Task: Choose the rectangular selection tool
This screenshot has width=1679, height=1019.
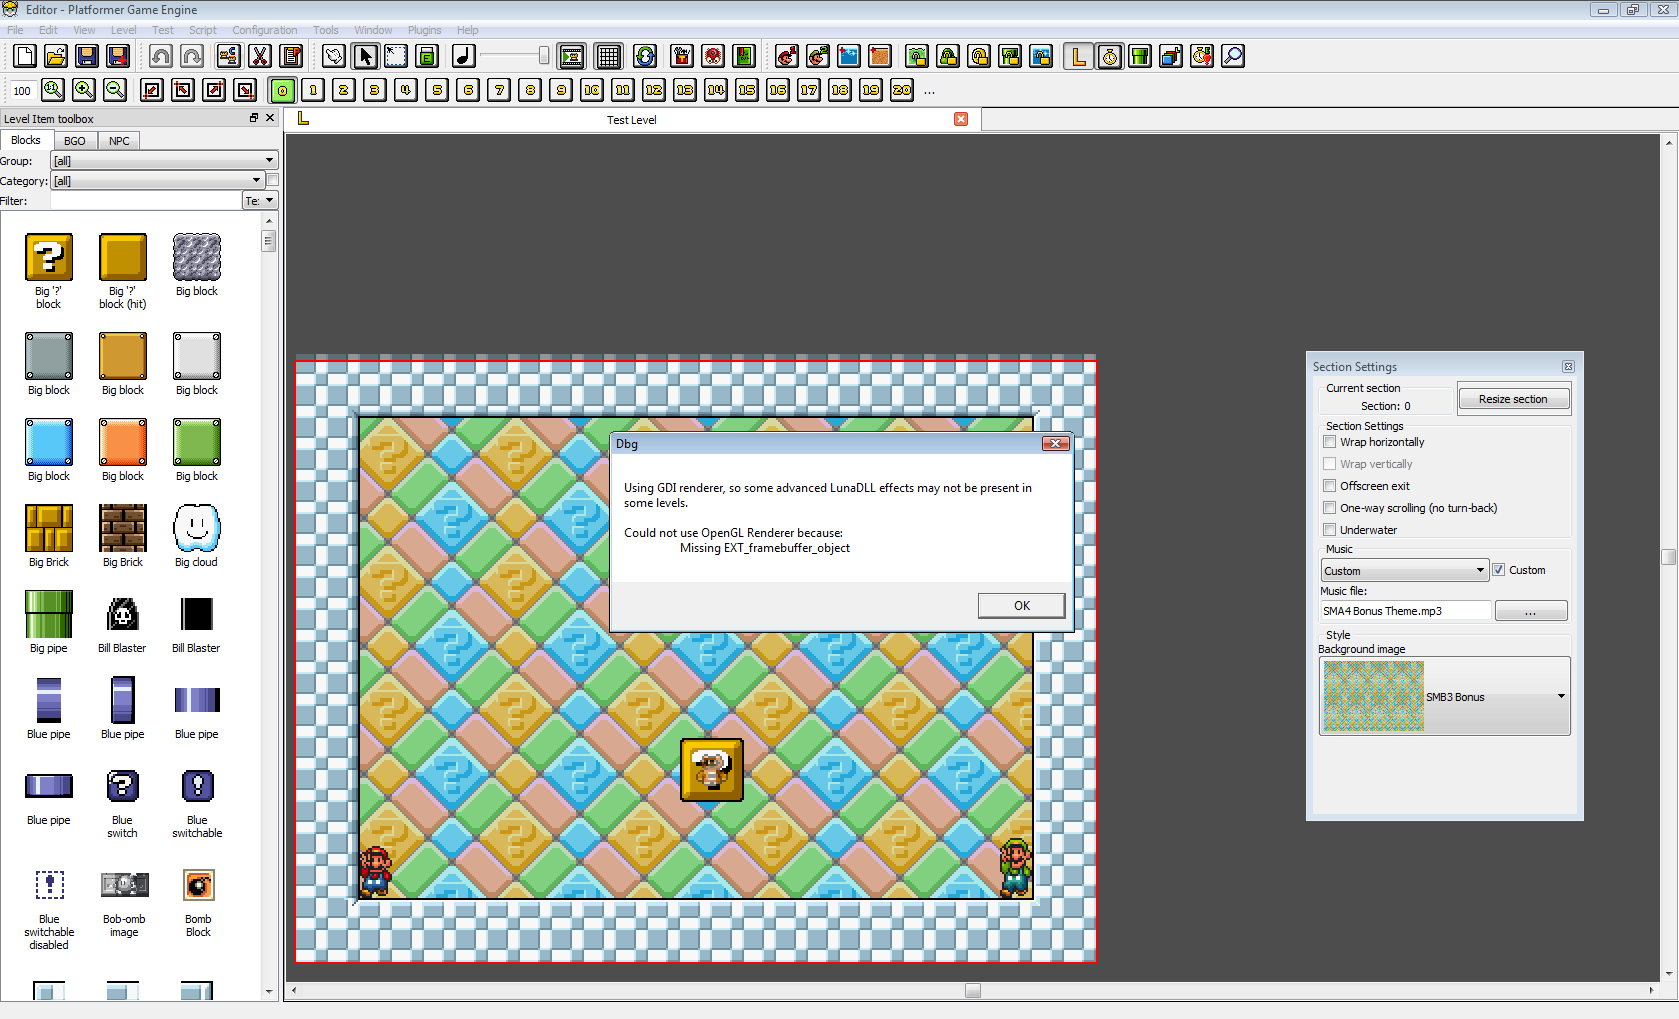Action: pyautogui.click(x=396, y=56)
